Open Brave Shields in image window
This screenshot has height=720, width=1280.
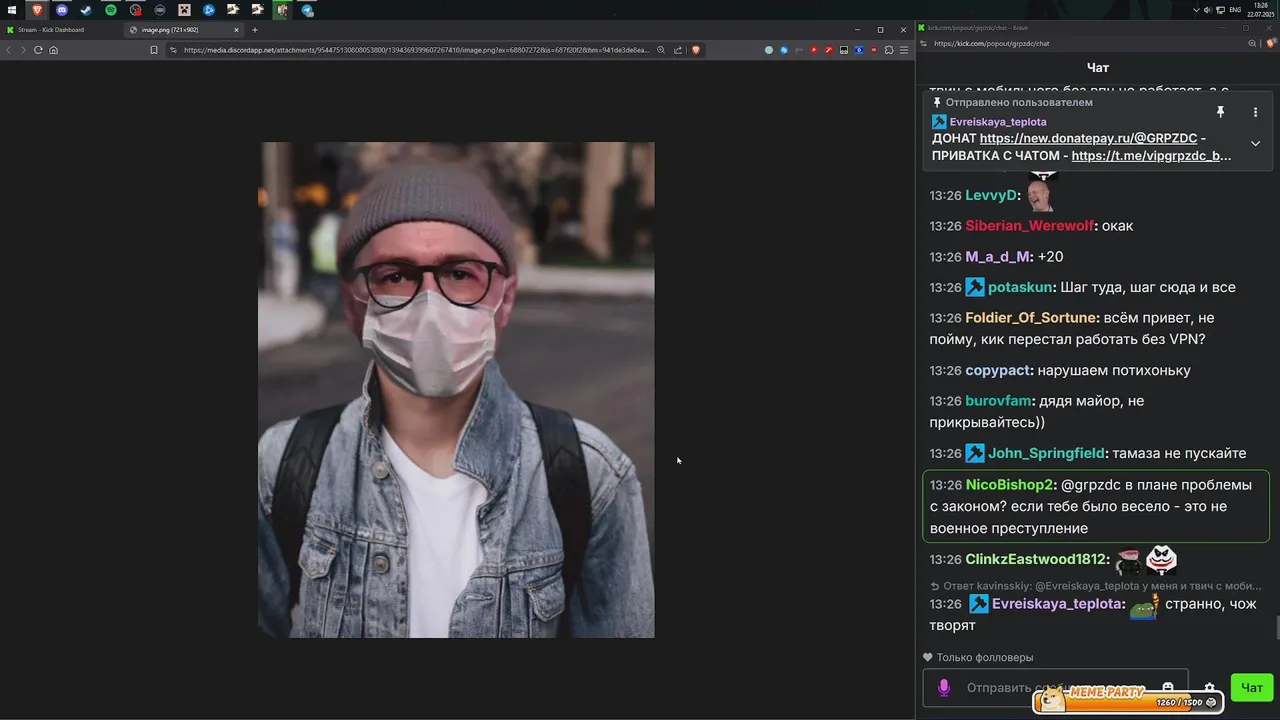click(696, 50)
